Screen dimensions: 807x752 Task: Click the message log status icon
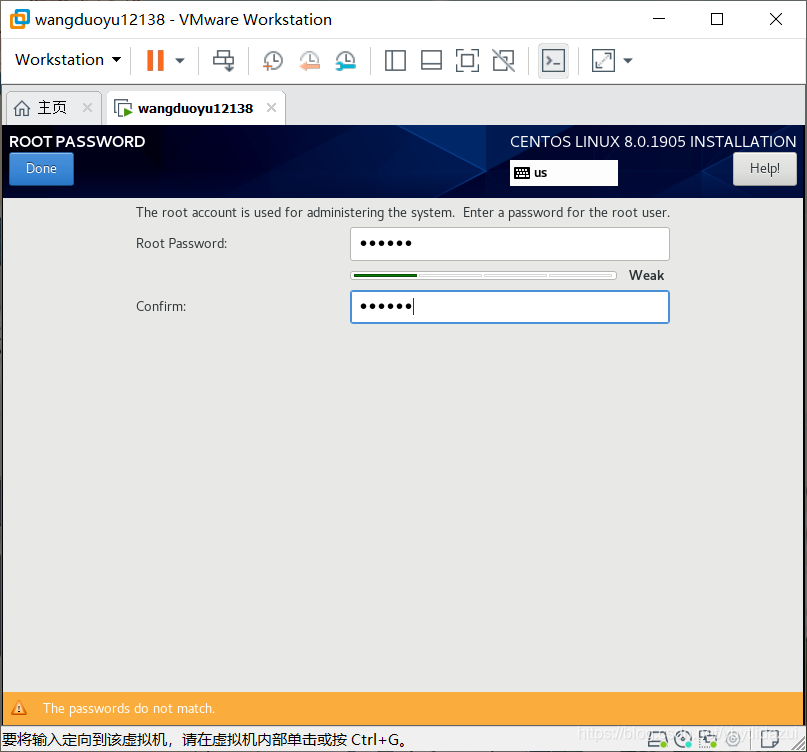tap(769, 739)
